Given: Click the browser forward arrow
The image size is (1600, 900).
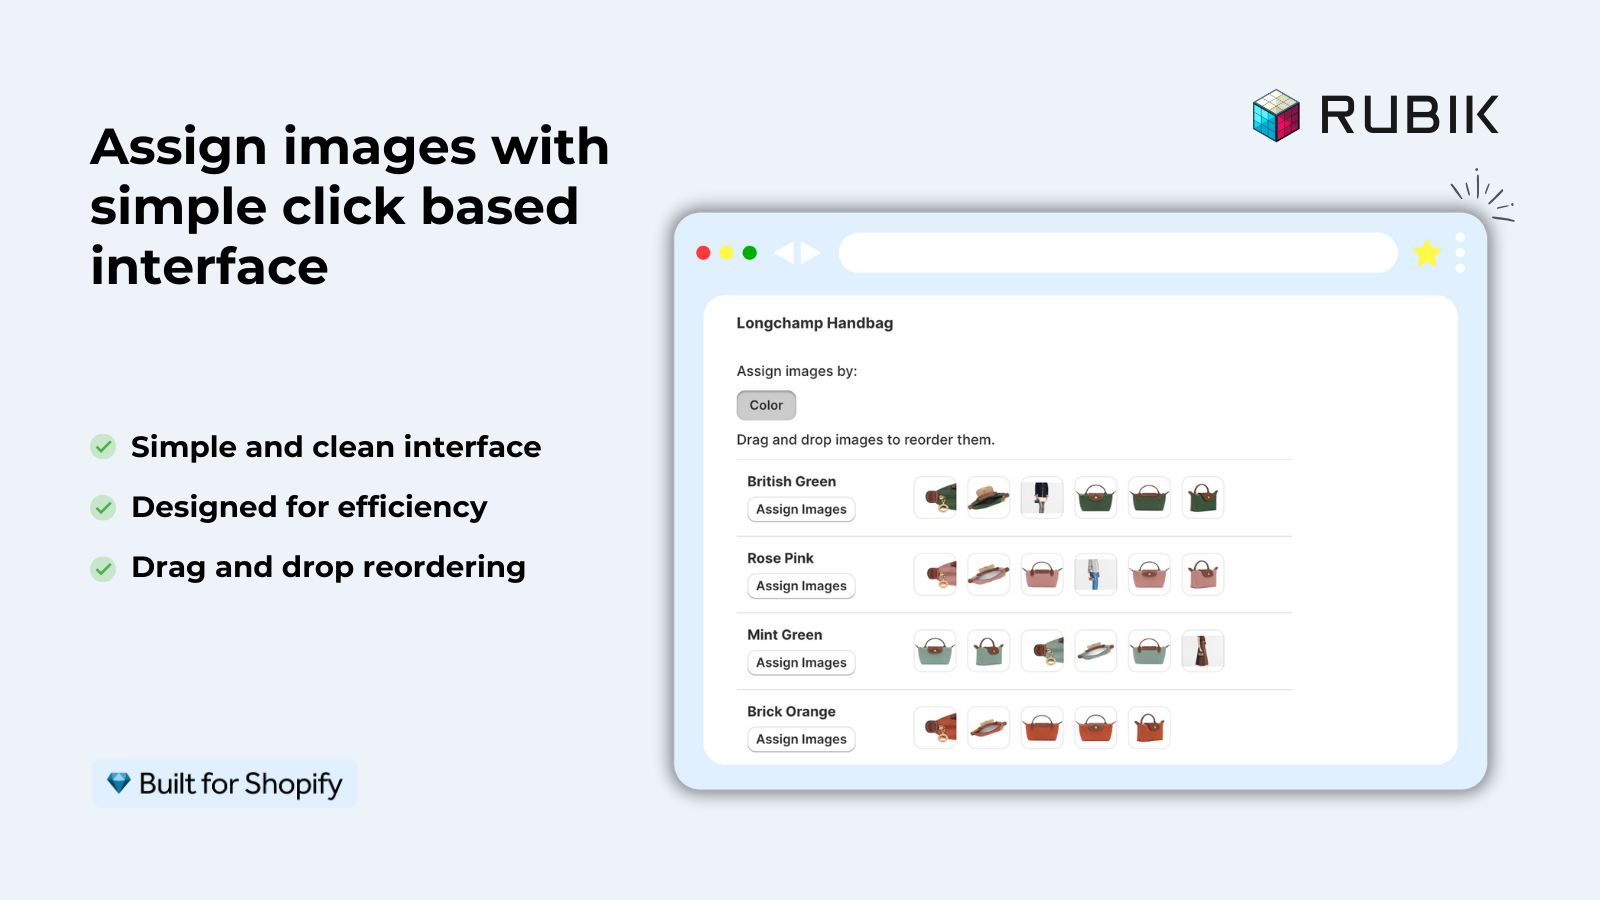Looking at the screenshot, I should click(x=811, y=253).
